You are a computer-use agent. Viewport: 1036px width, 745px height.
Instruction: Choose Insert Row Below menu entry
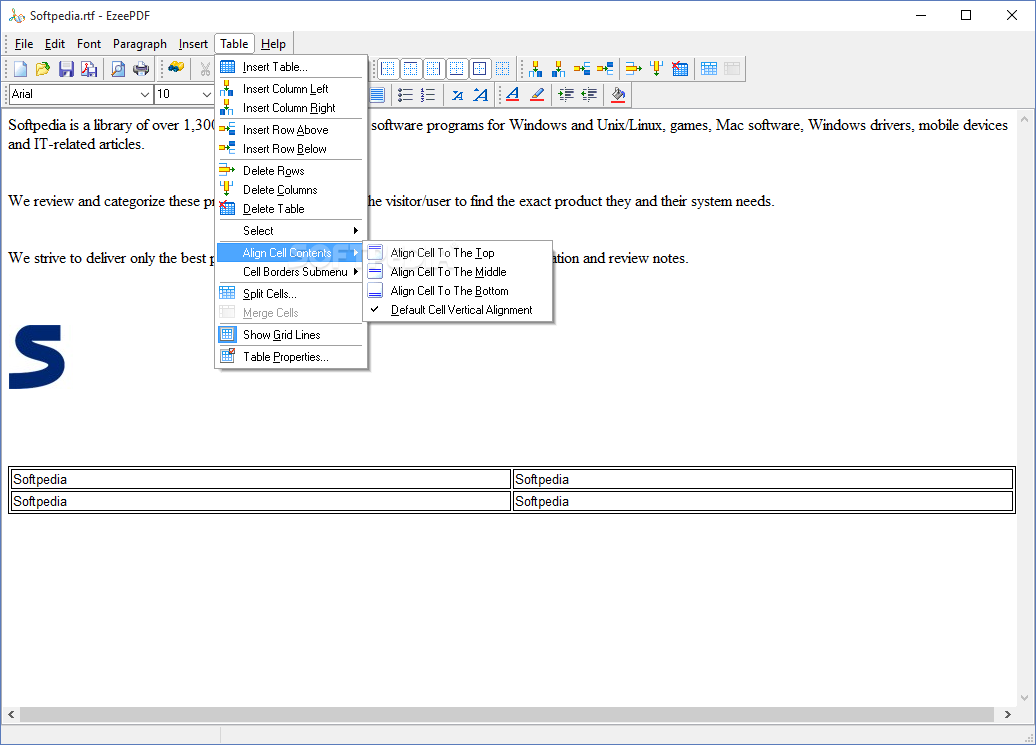[x=291, y=149]
